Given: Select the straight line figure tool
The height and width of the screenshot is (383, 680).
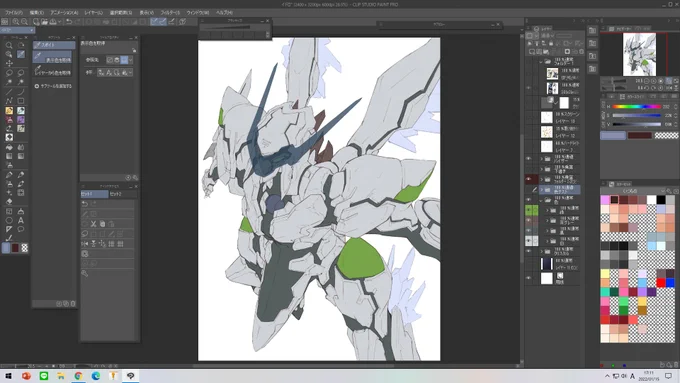Looking at the screenshot, I should pyautogui.click(x=9, y=92).
